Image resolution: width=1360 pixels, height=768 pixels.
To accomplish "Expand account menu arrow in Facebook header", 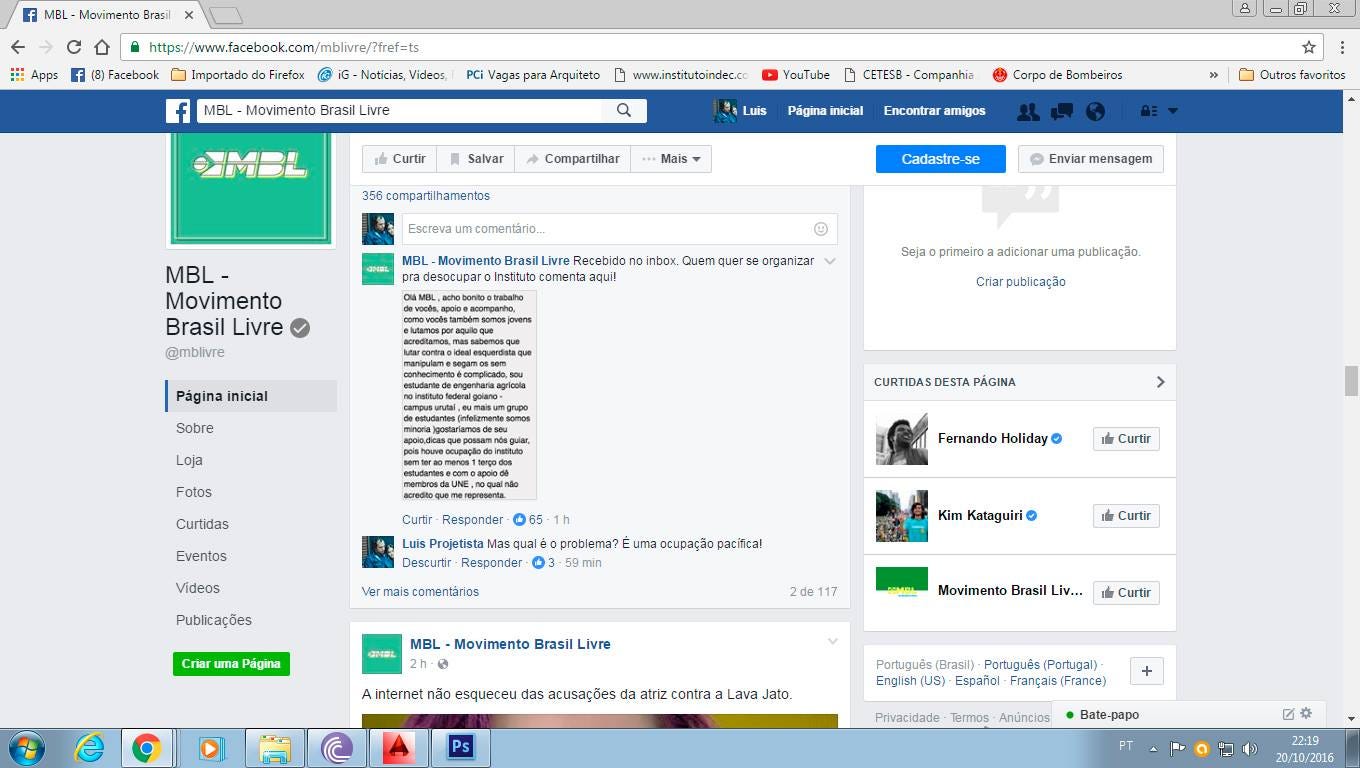I will click(x=1173, y=111).
